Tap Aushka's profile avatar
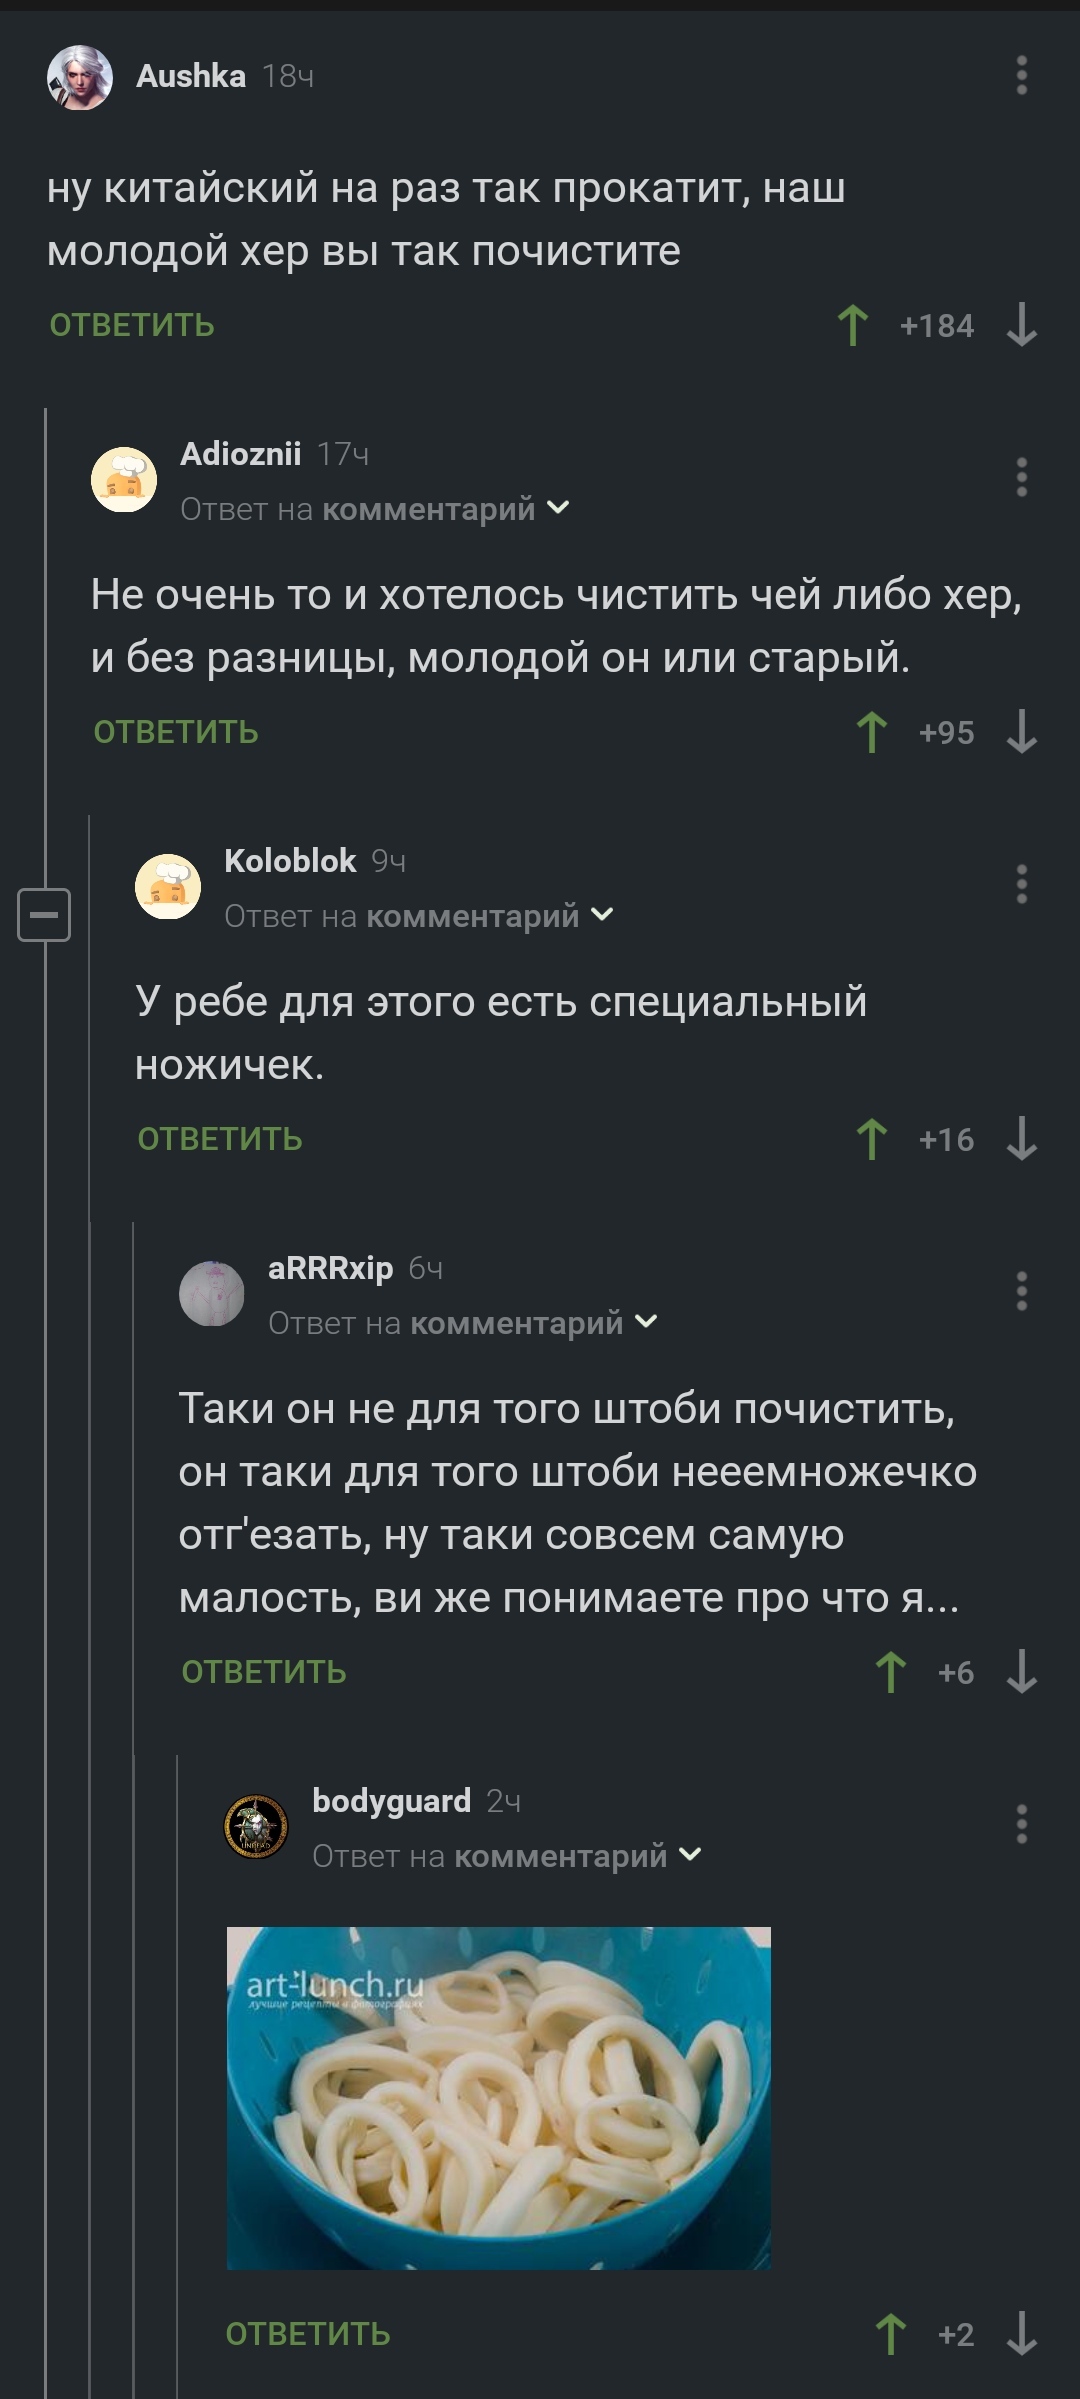 coord(80,77)
